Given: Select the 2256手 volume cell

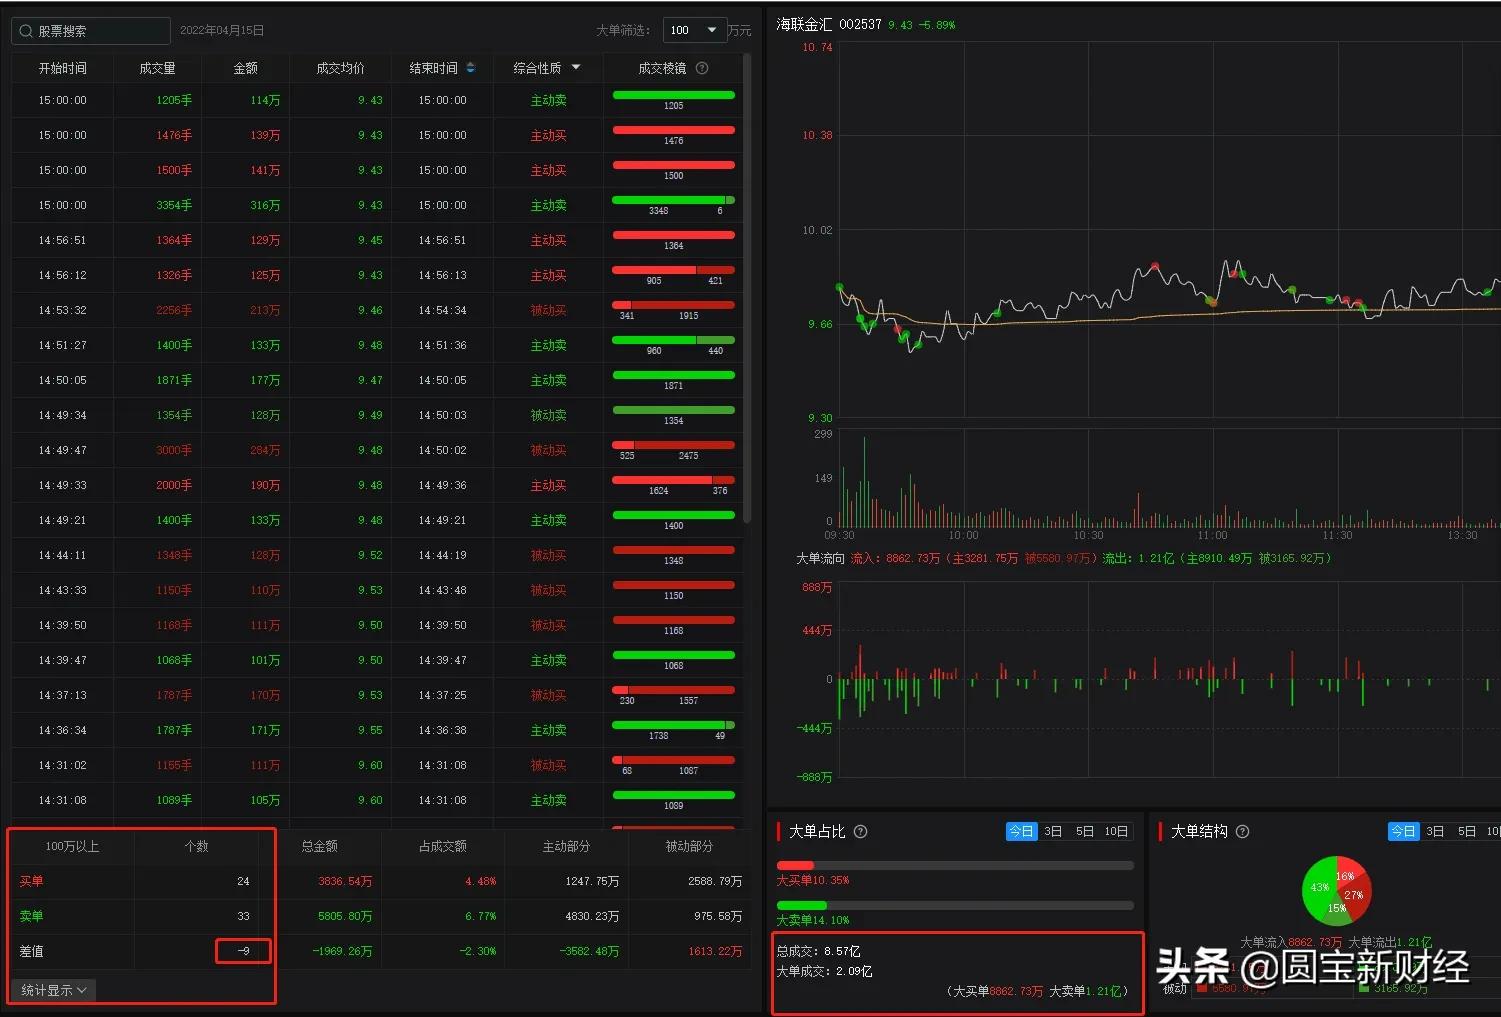Looking at the screenshot, I should (174, 310).
